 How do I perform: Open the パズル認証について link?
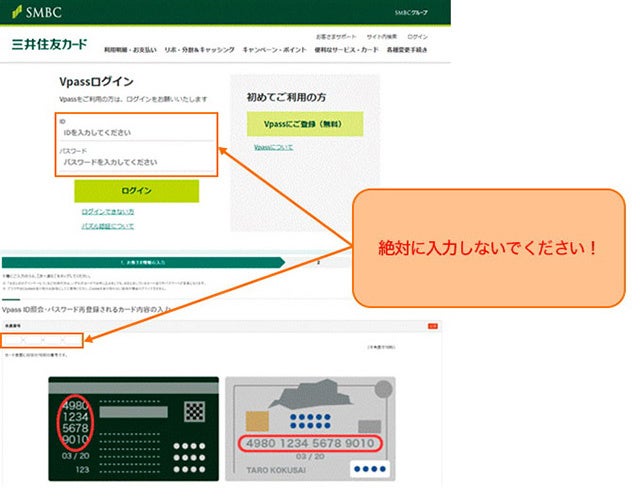(108, 226)
